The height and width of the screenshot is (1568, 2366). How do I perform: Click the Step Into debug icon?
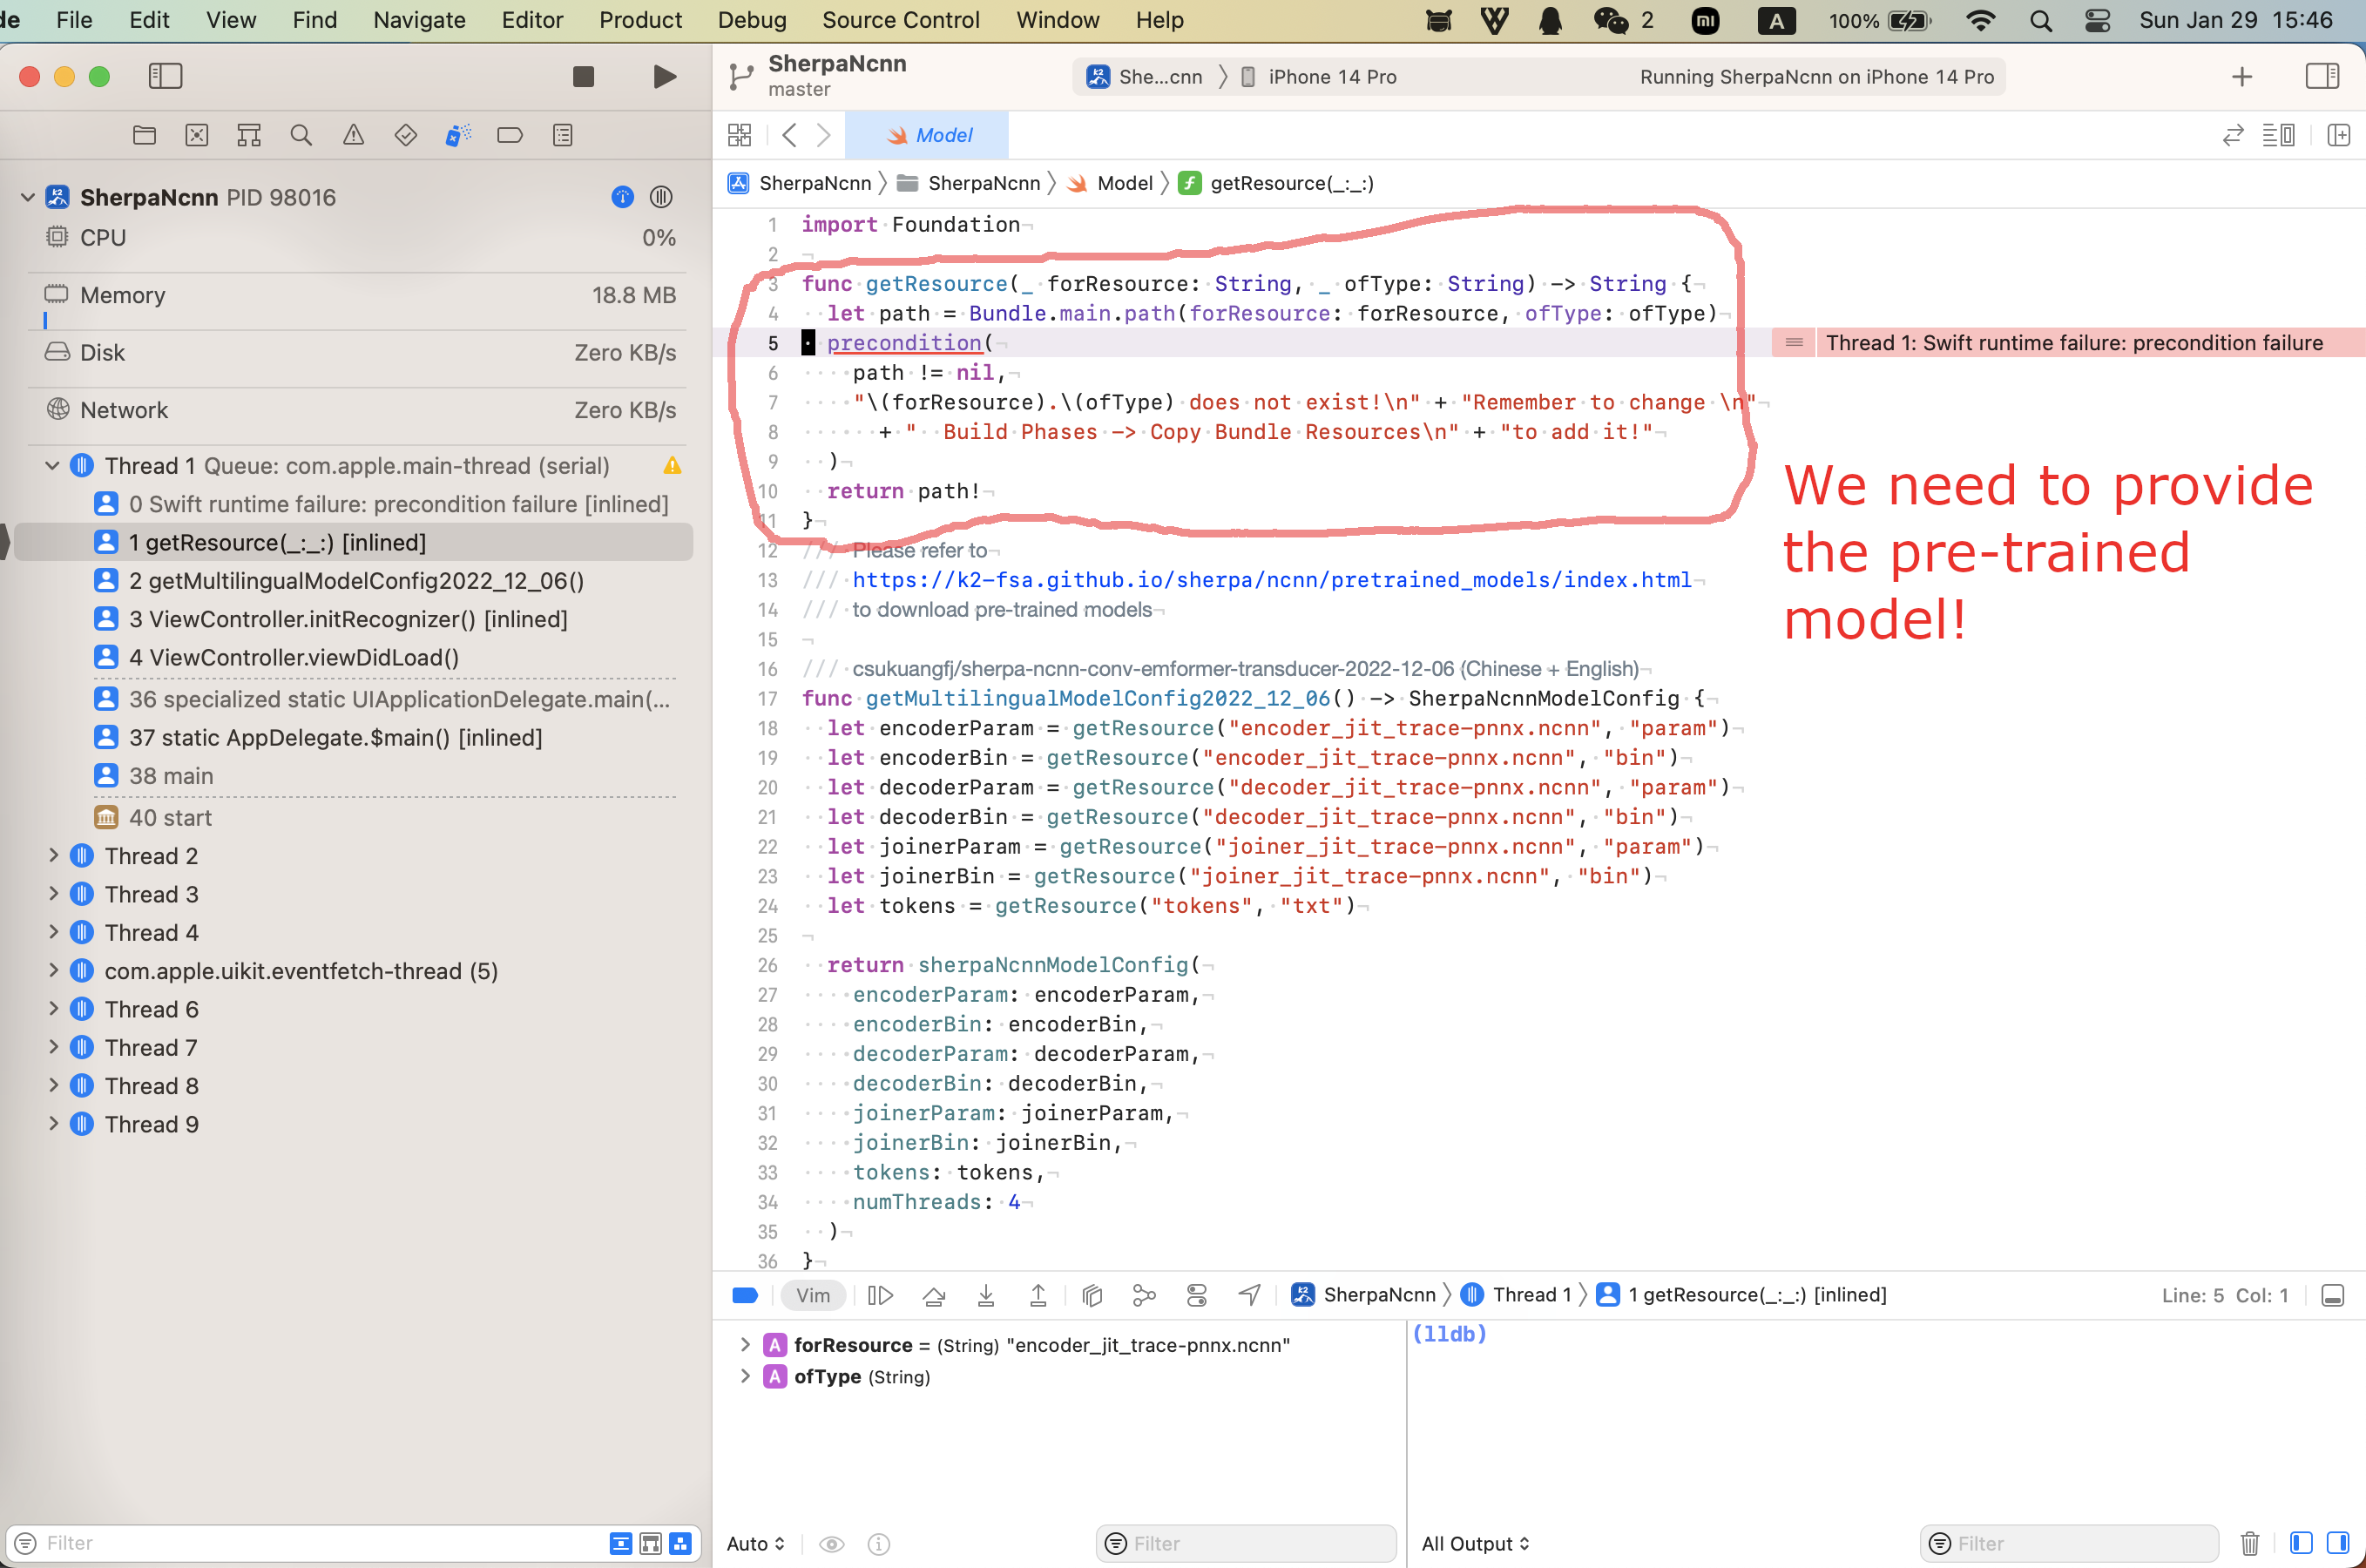[986, 1295]
